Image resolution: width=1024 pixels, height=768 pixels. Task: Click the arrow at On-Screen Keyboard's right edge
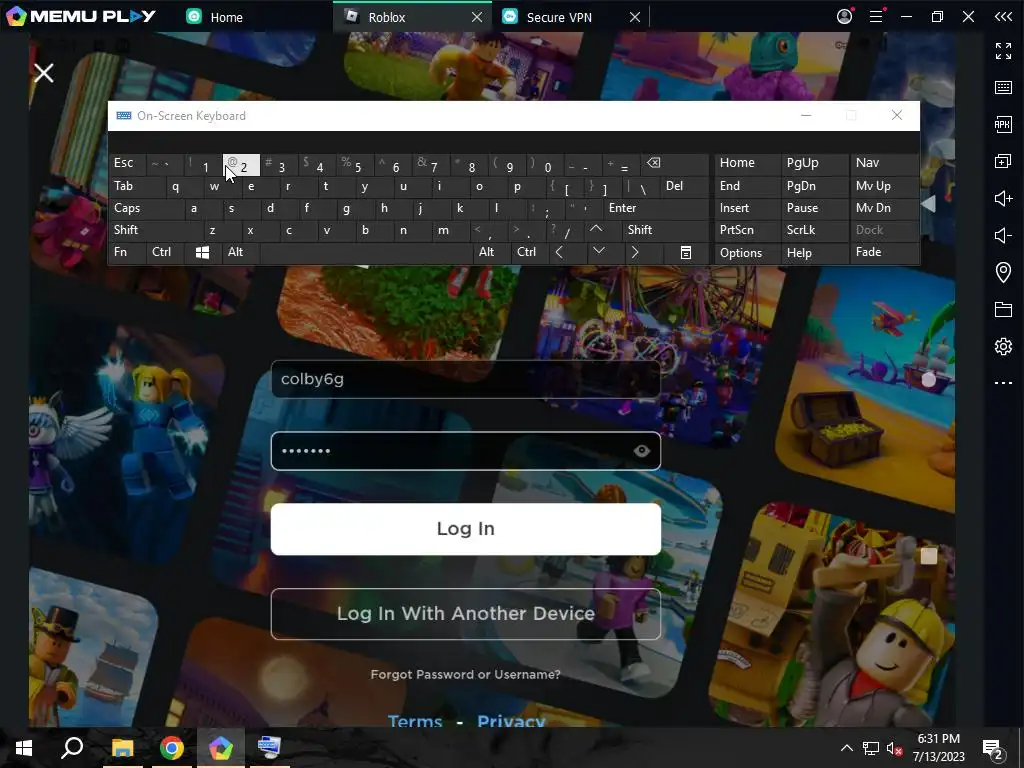click(x=928, y=204)
